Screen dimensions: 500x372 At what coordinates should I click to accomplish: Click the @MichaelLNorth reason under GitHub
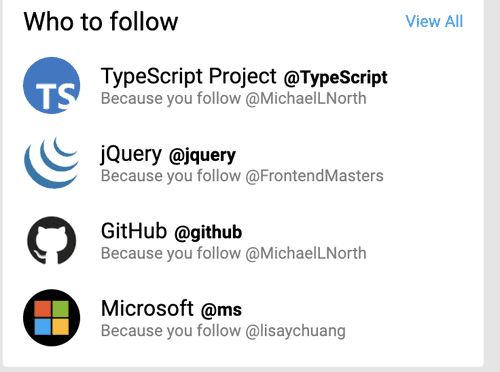pos(306,253)
